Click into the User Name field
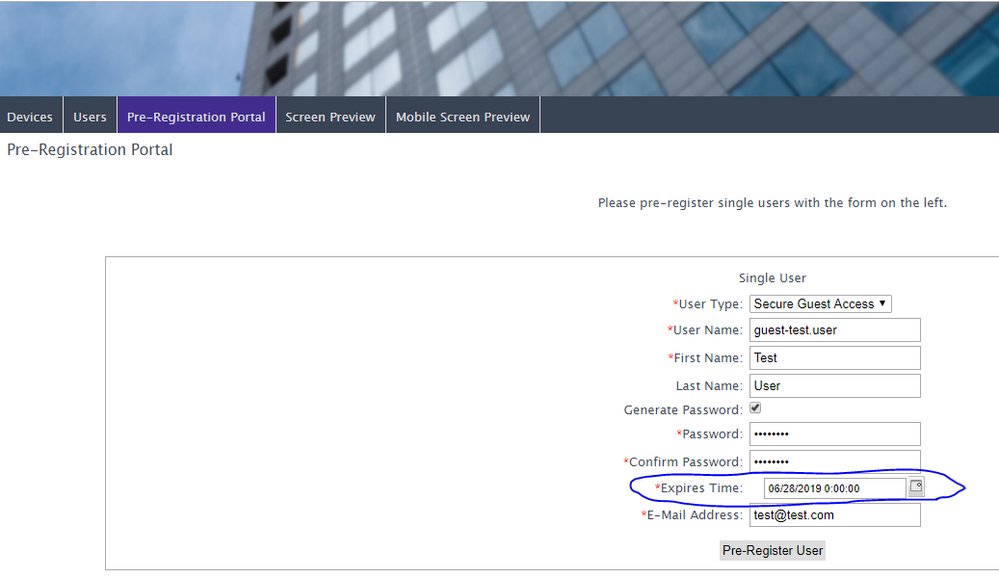This screenshot has width=999, height=578. pyautogui.click(x=834, y=330)
